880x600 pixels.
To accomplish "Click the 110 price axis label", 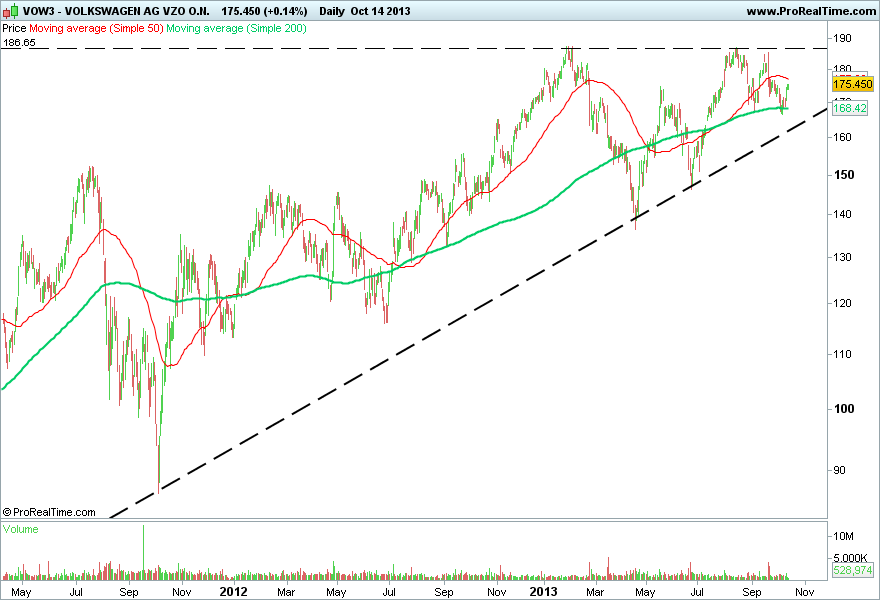I will click(x=842, y=354).
